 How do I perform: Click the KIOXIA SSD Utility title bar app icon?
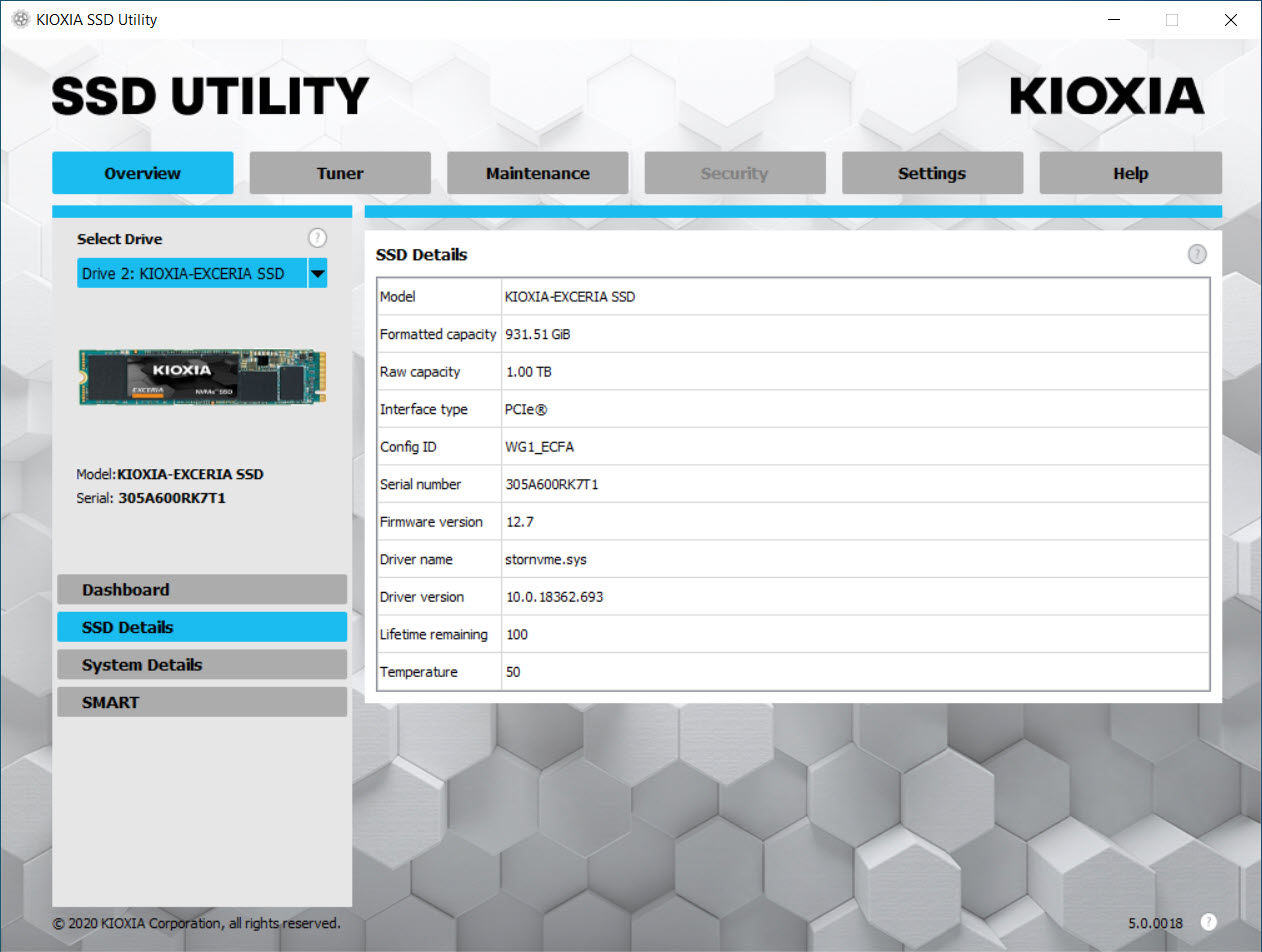(x=20, y=19)
